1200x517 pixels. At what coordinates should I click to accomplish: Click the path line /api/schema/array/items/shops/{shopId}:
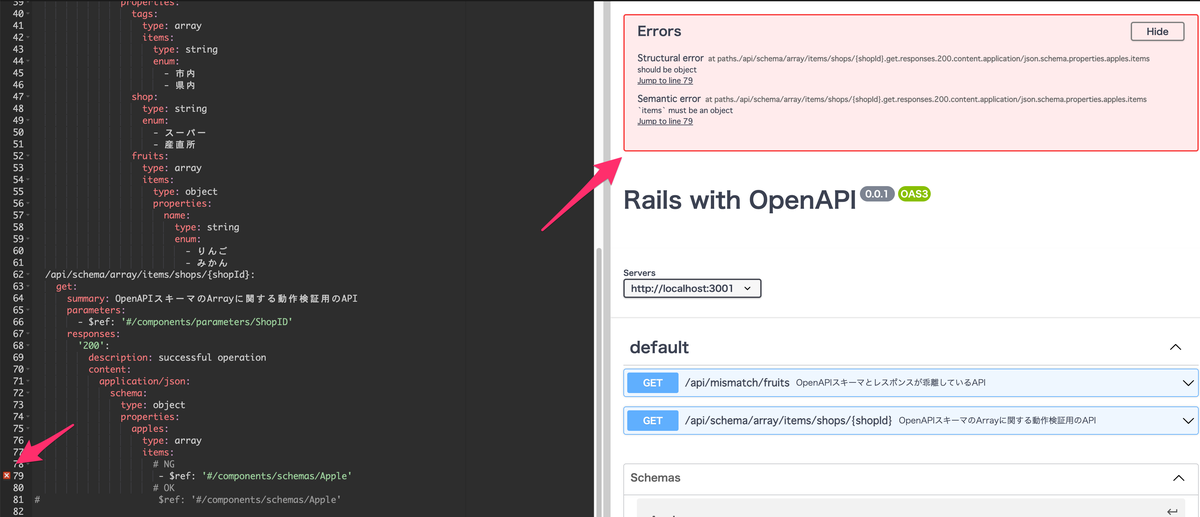[x=150, y=274]
